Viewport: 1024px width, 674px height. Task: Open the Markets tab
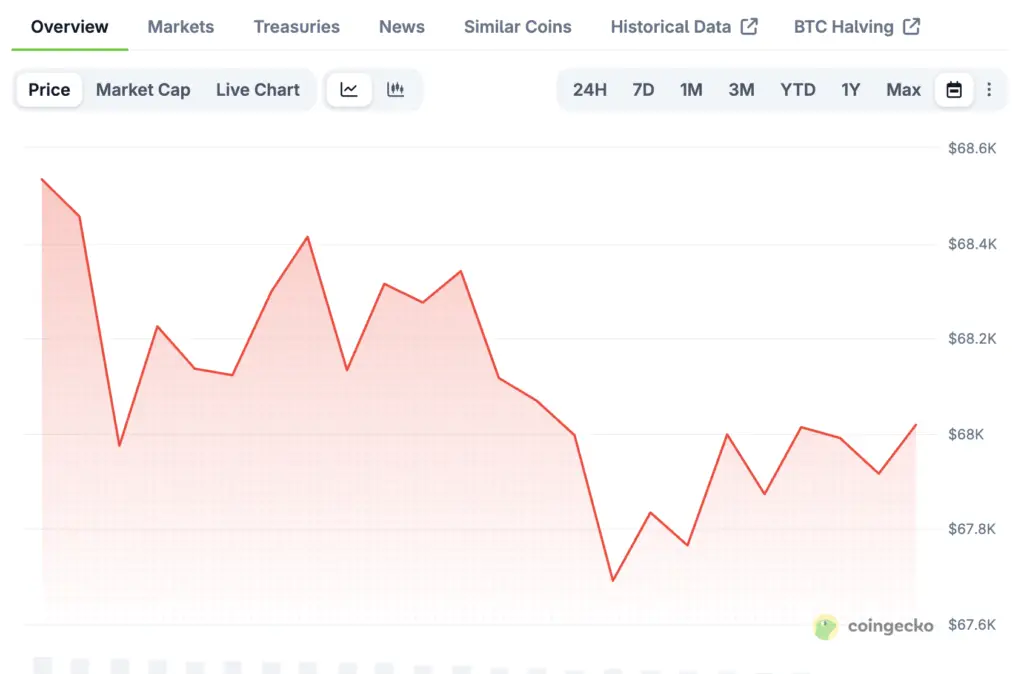[x=181, y=27]
